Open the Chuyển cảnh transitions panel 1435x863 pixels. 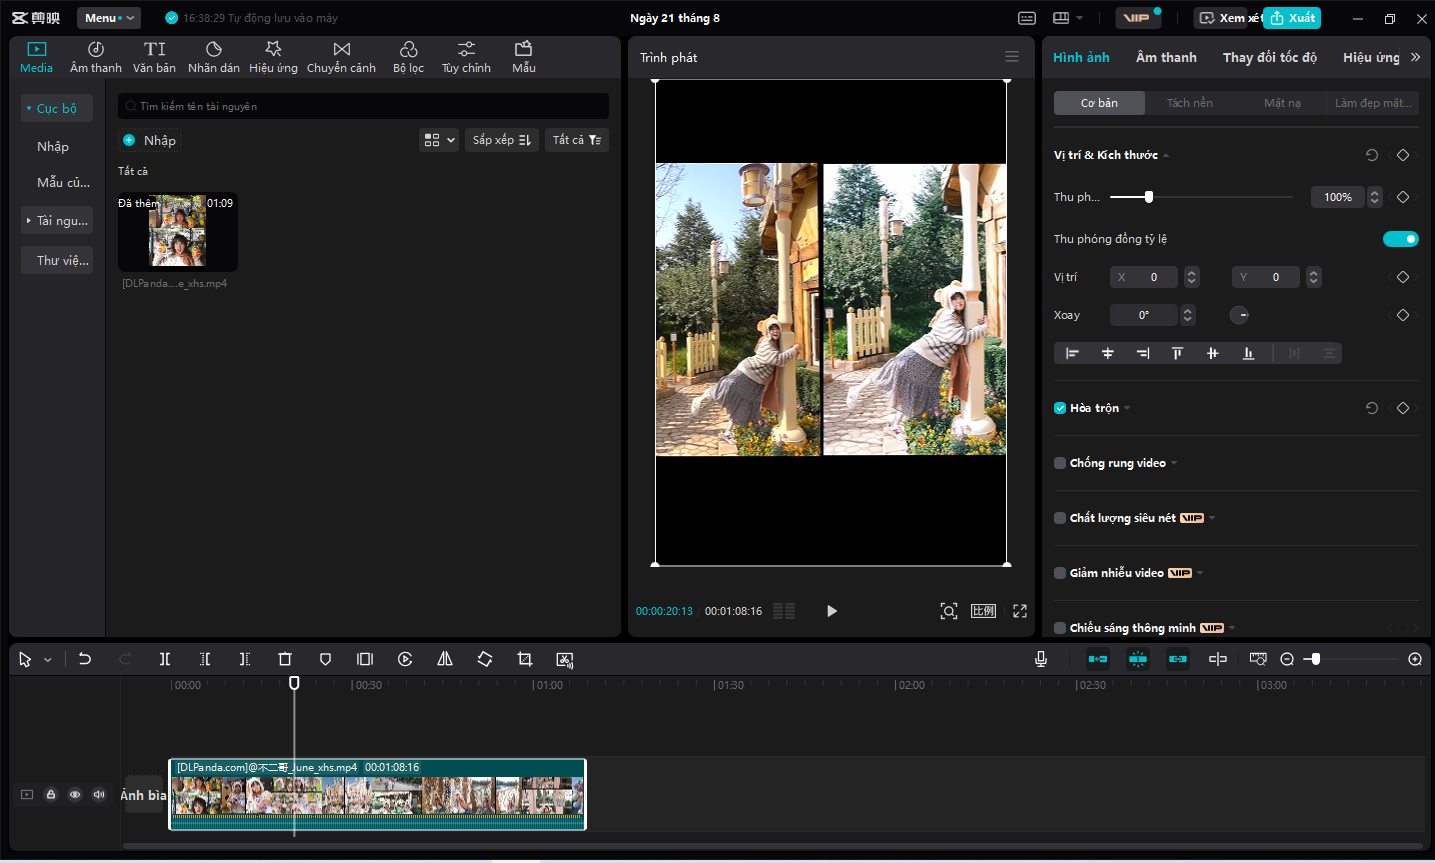(341, 57)
